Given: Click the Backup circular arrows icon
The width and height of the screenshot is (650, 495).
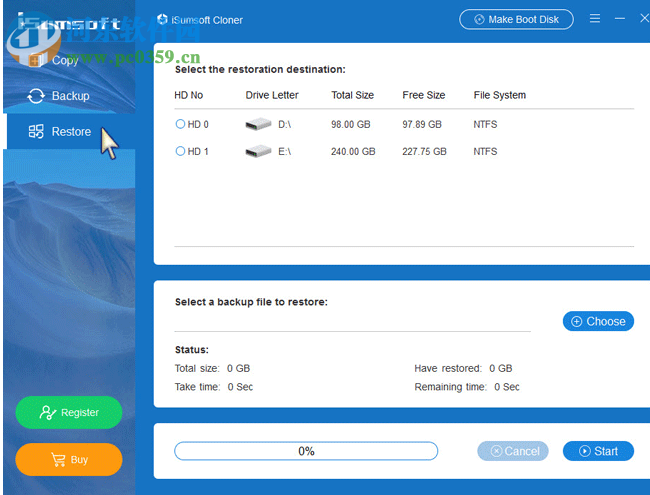Looking at the screenshot, I should pos(36,96).
